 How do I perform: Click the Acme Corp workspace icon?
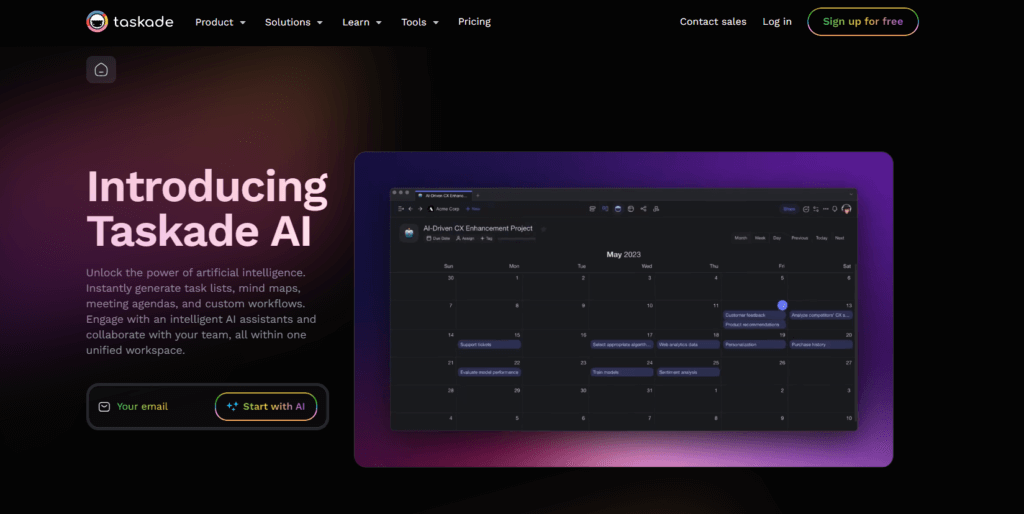(x=431, y=209)
